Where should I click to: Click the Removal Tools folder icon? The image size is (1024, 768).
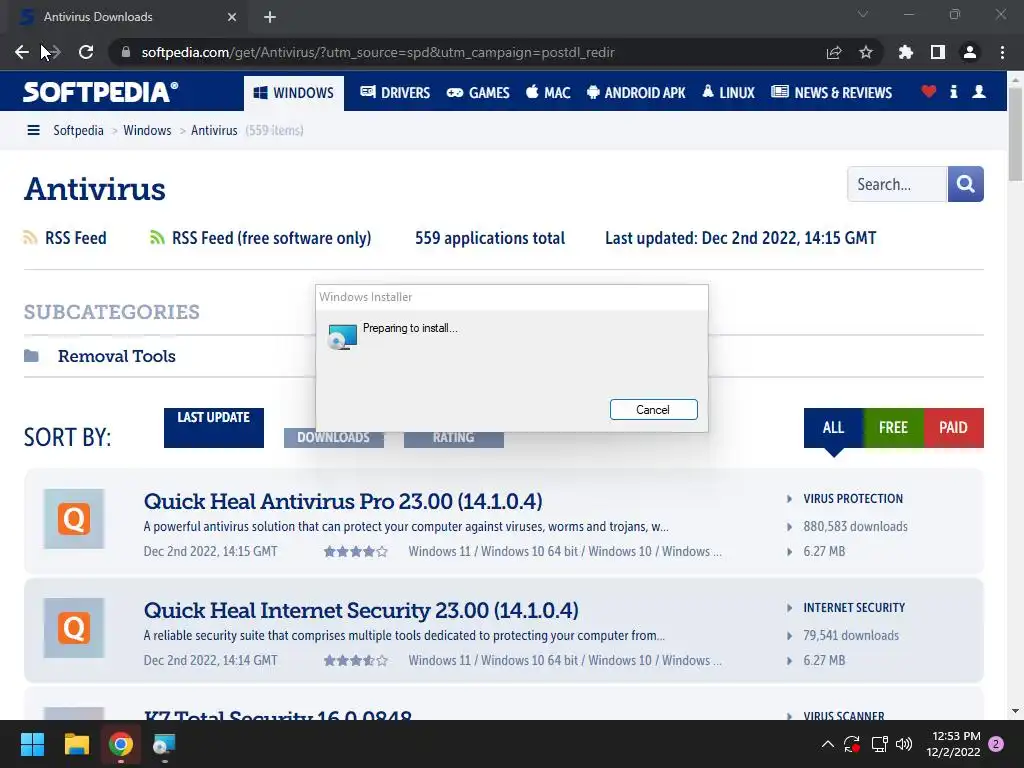click(31, 356)
